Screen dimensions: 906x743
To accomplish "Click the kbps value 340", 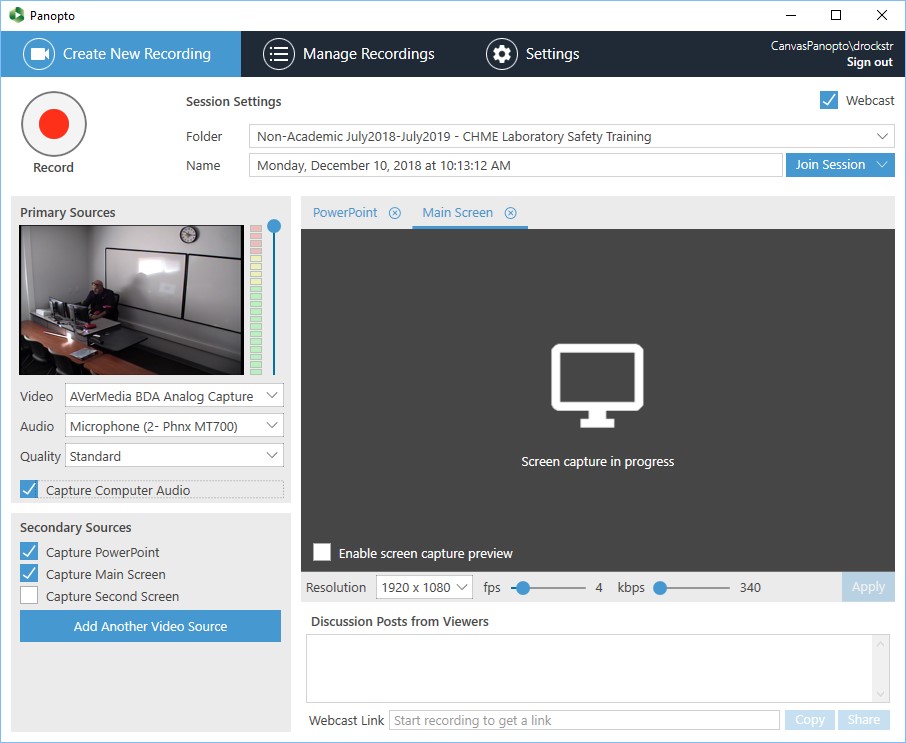I will click(750, 588).
